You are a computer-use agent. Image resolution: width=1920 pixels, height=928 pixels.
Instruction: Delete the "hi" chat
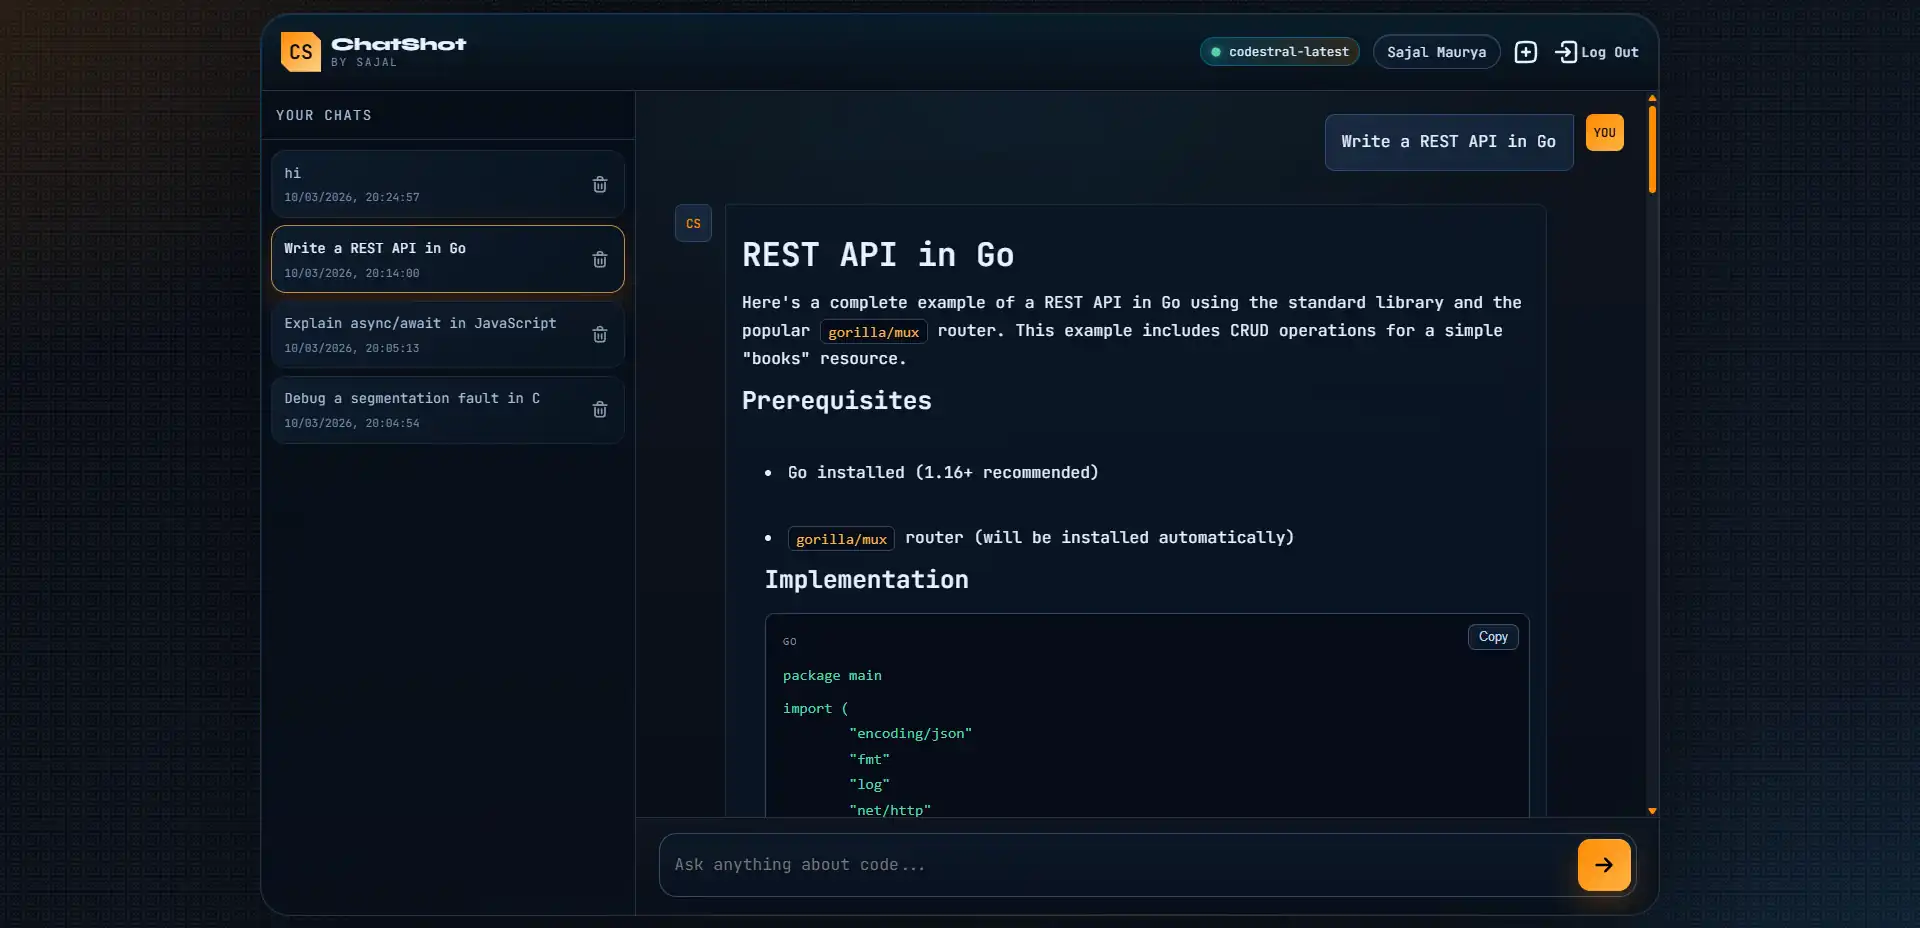[x=600, y=184]
